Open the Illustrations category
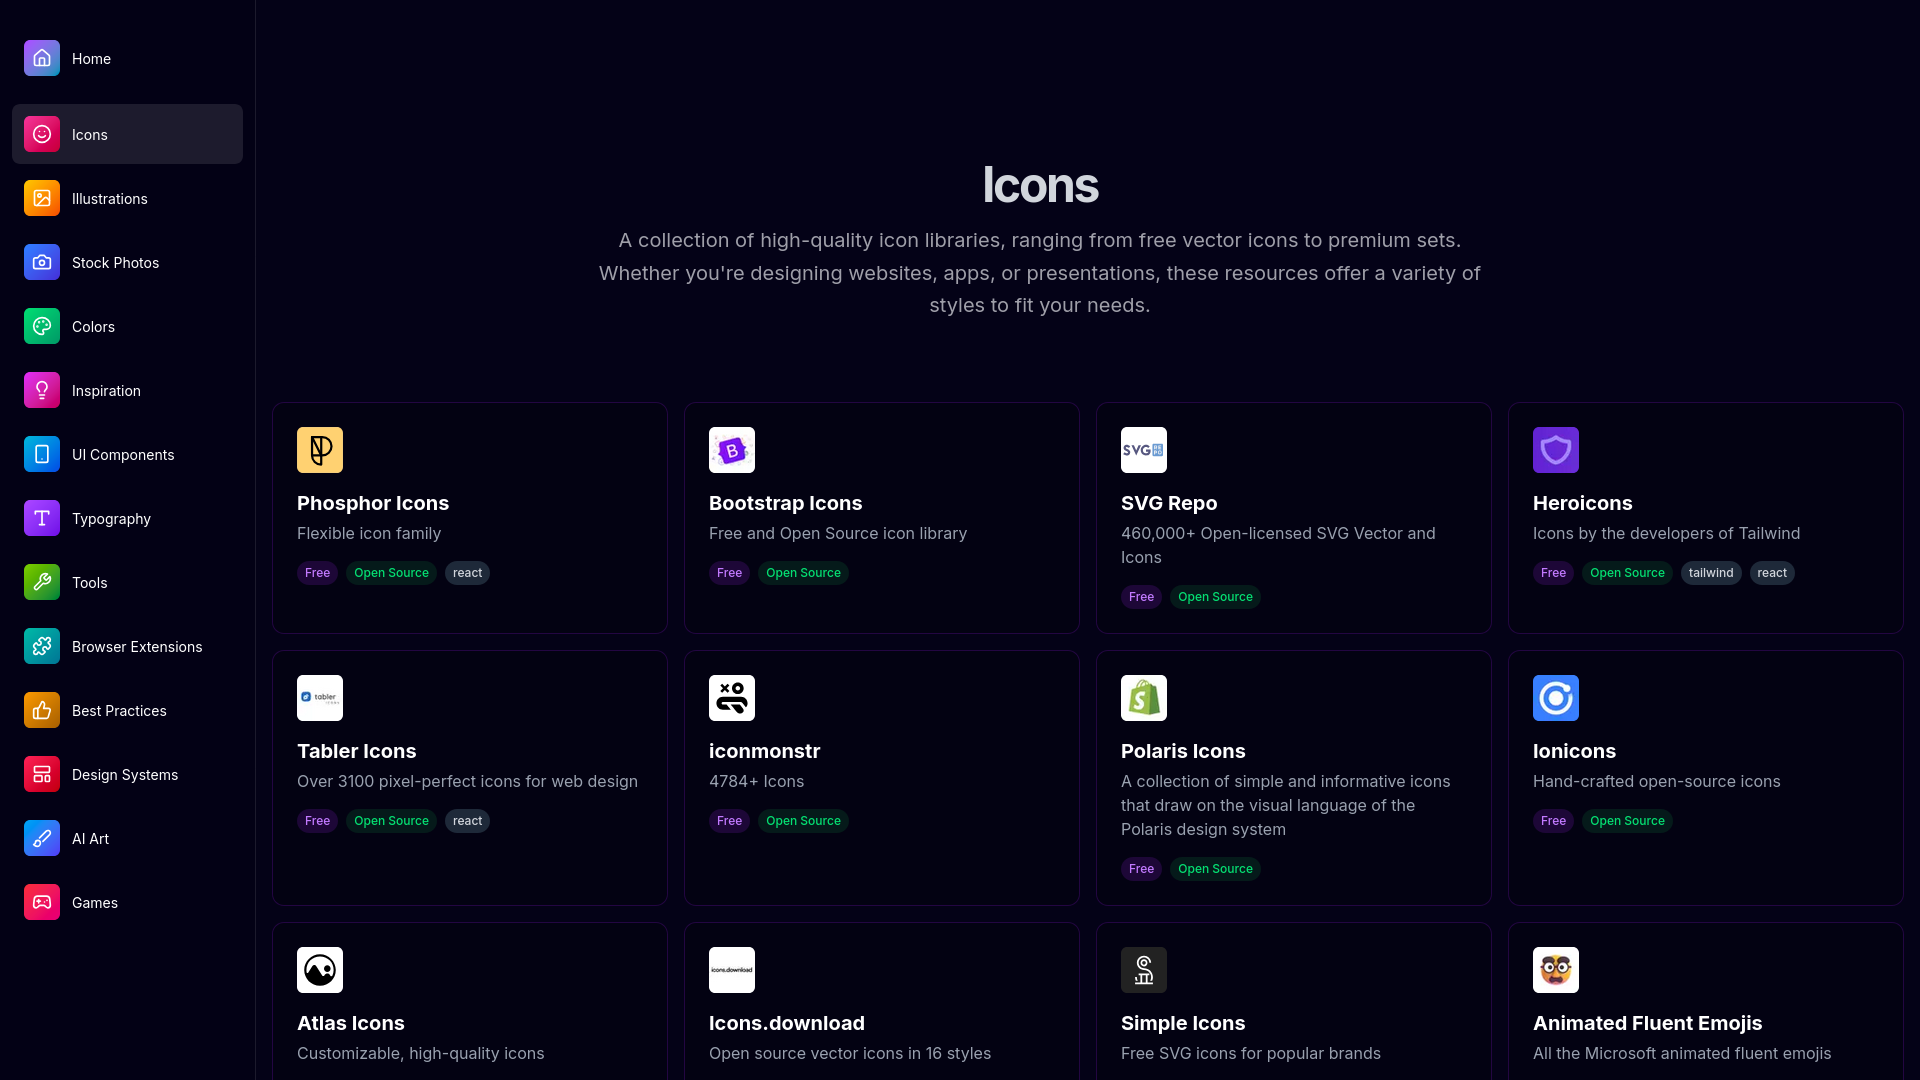This screenshot has width=1920, height=1080. click(x=127, y=198)
